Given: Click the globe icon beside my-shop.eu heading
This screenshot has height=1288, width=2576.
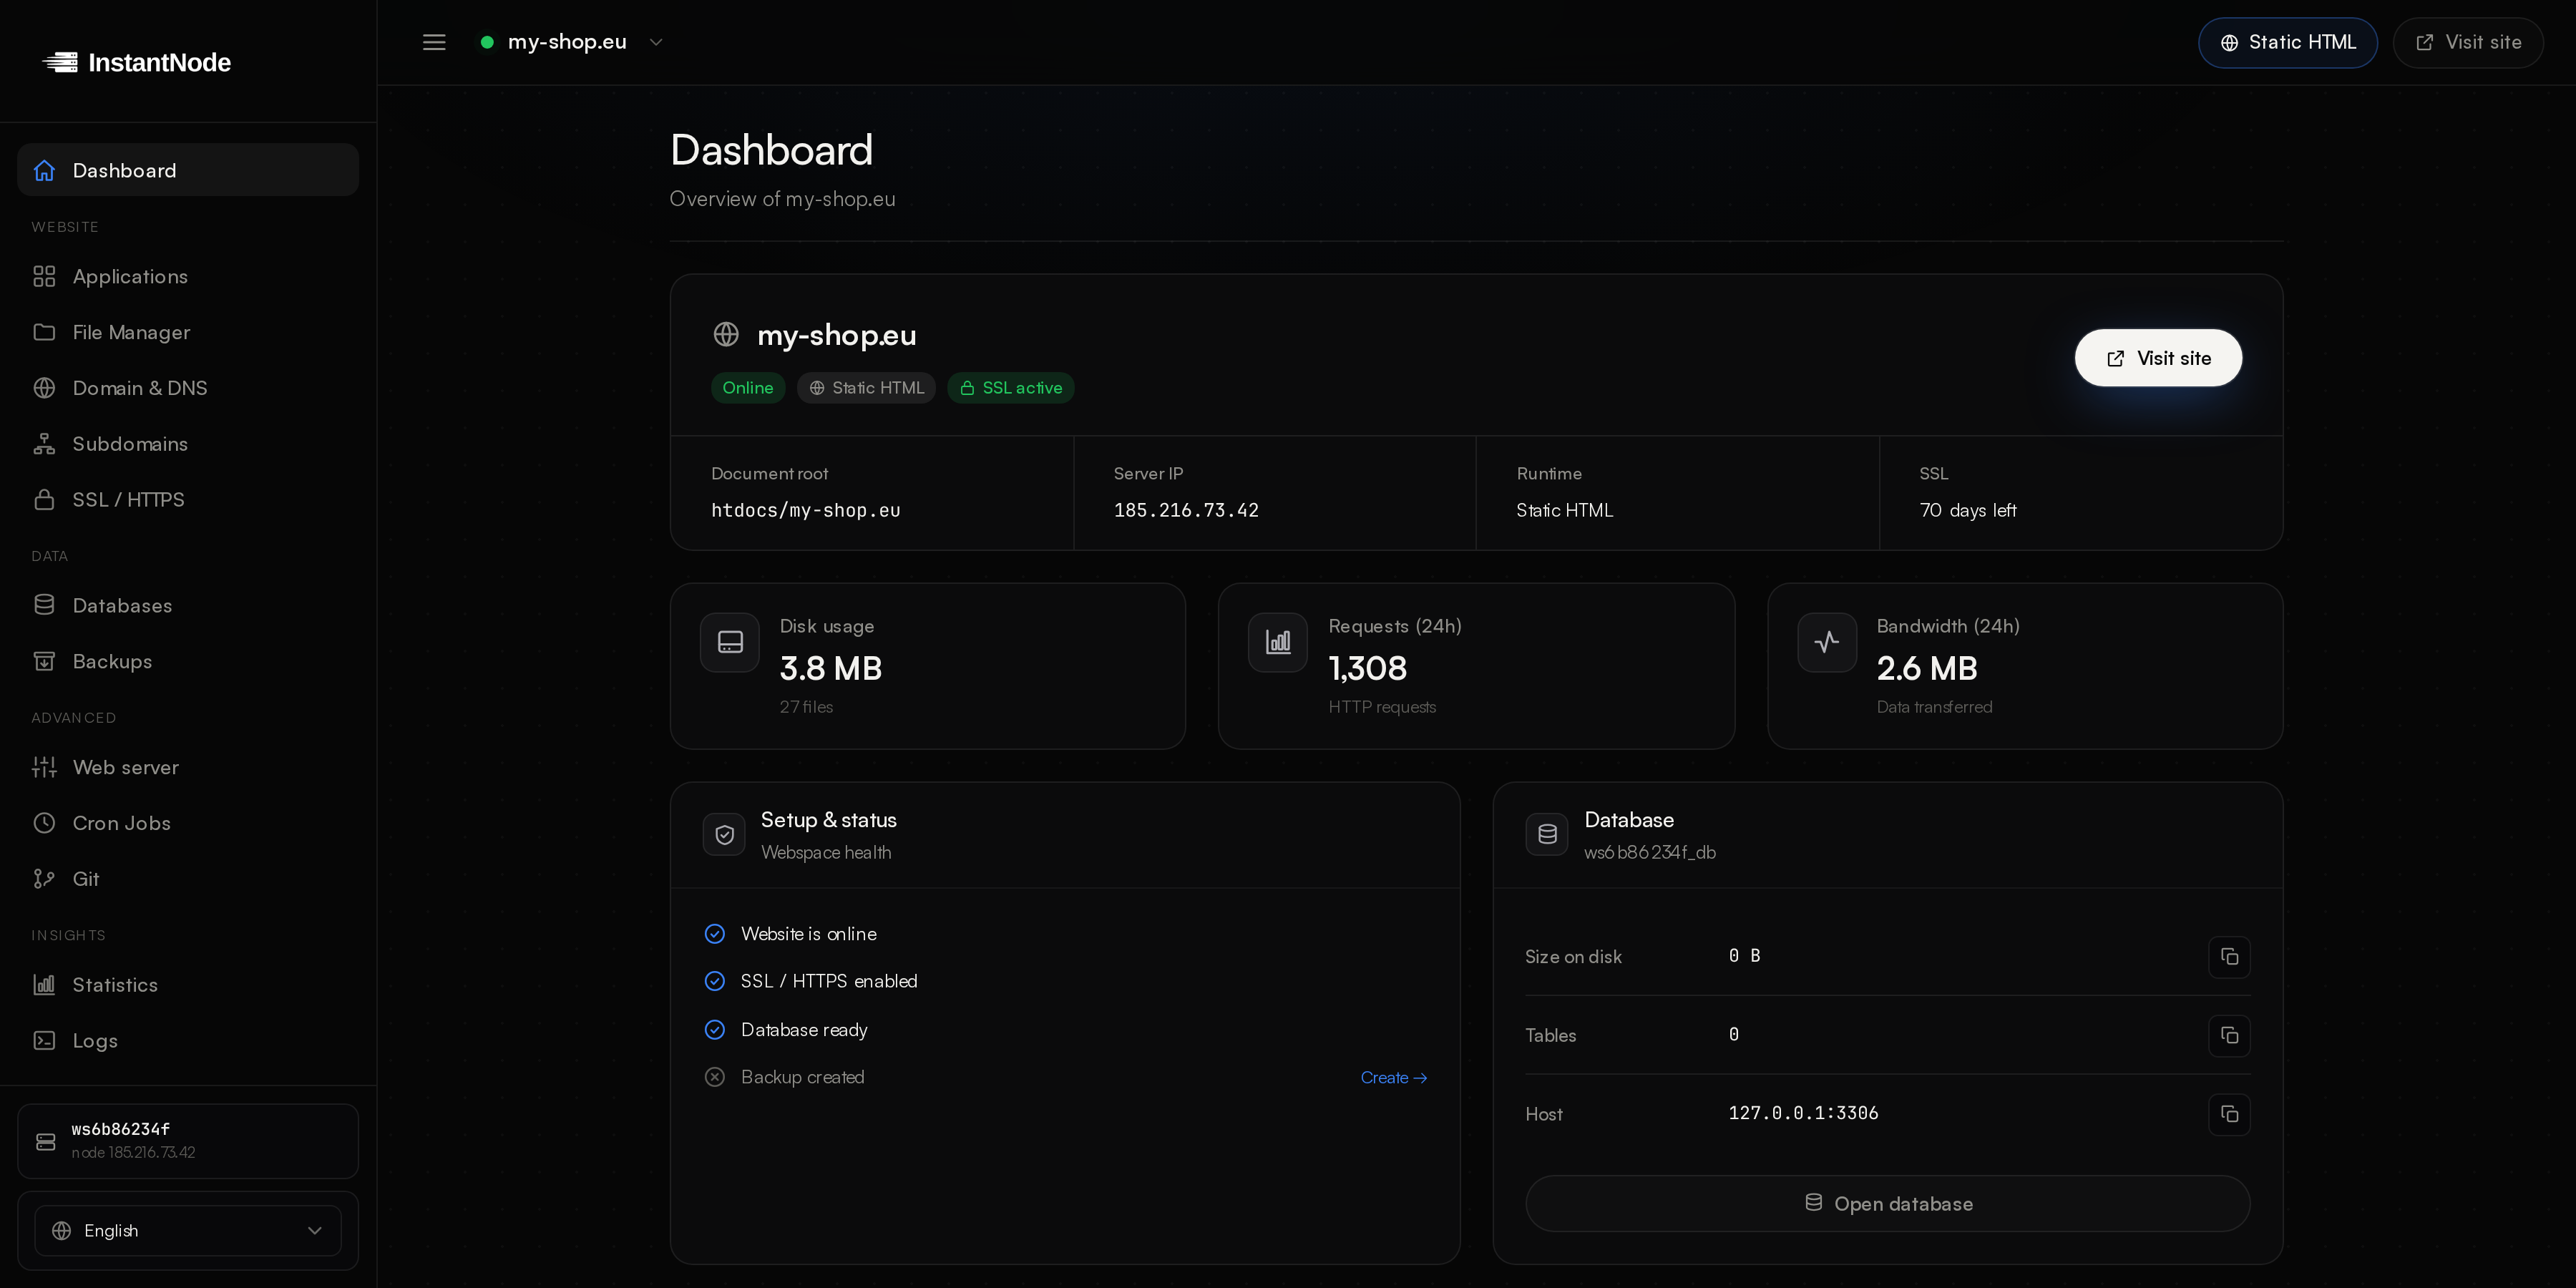Looking at the screenshot, I should click(726, 334).
